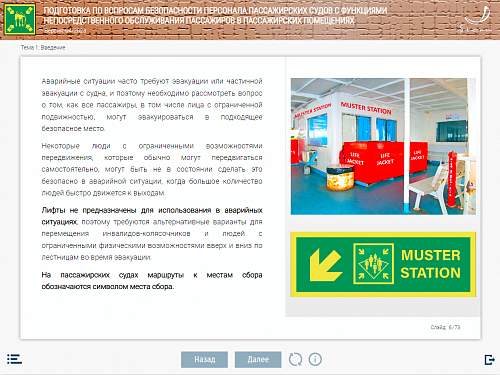
Task: Click the course title starting "ПОДГОТОВКА ПО ВОПРОСАМ БЕЗОПАСНОСТИ"
Action: [x=215, y=15]
